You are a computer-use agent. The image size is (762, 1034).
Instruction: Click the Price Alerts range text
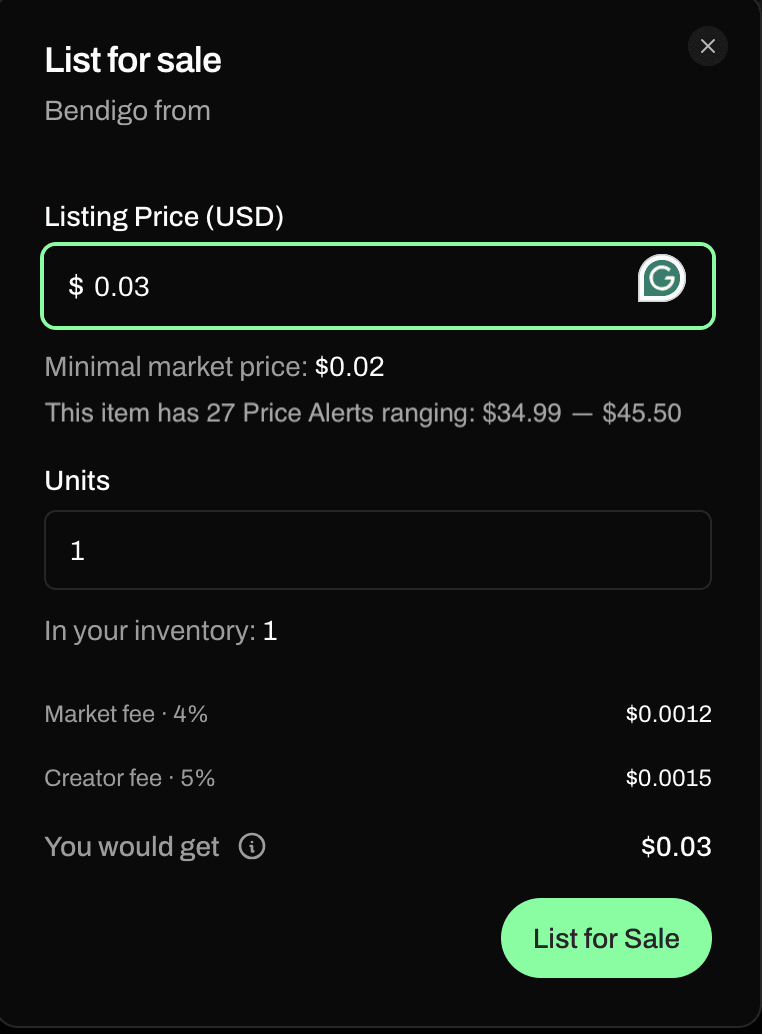tap(363, 413)
